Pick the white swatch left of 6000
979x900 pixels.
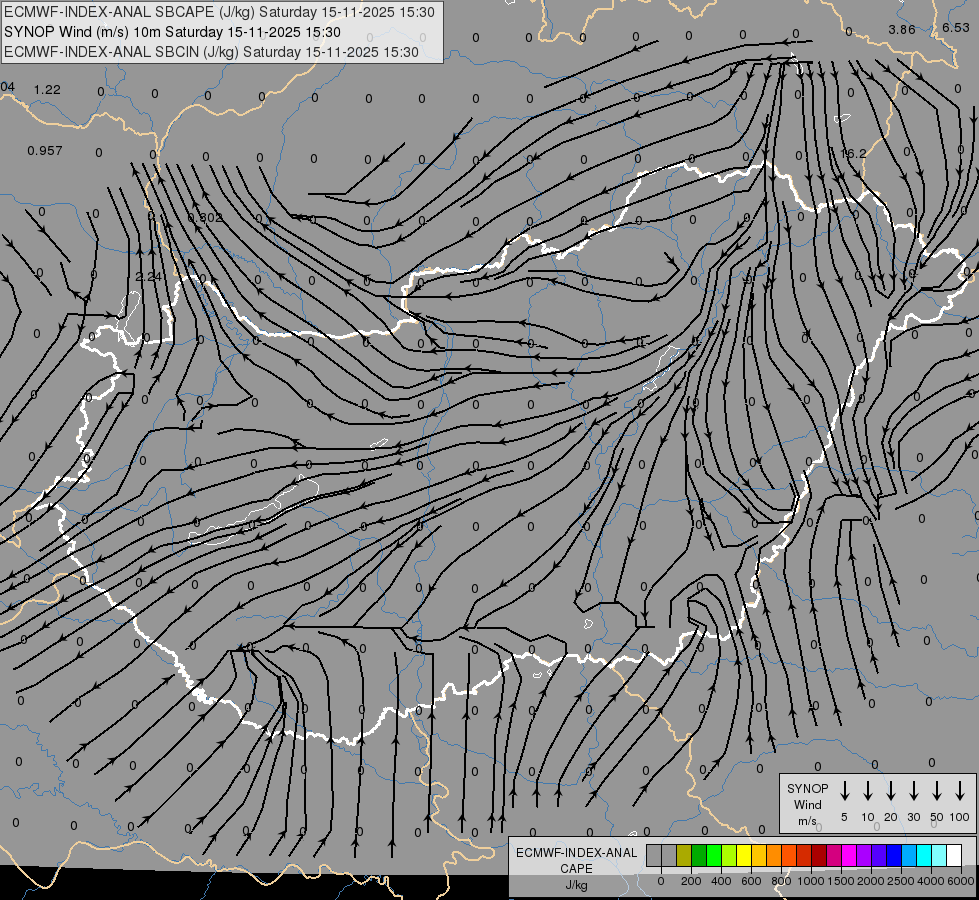955,856
